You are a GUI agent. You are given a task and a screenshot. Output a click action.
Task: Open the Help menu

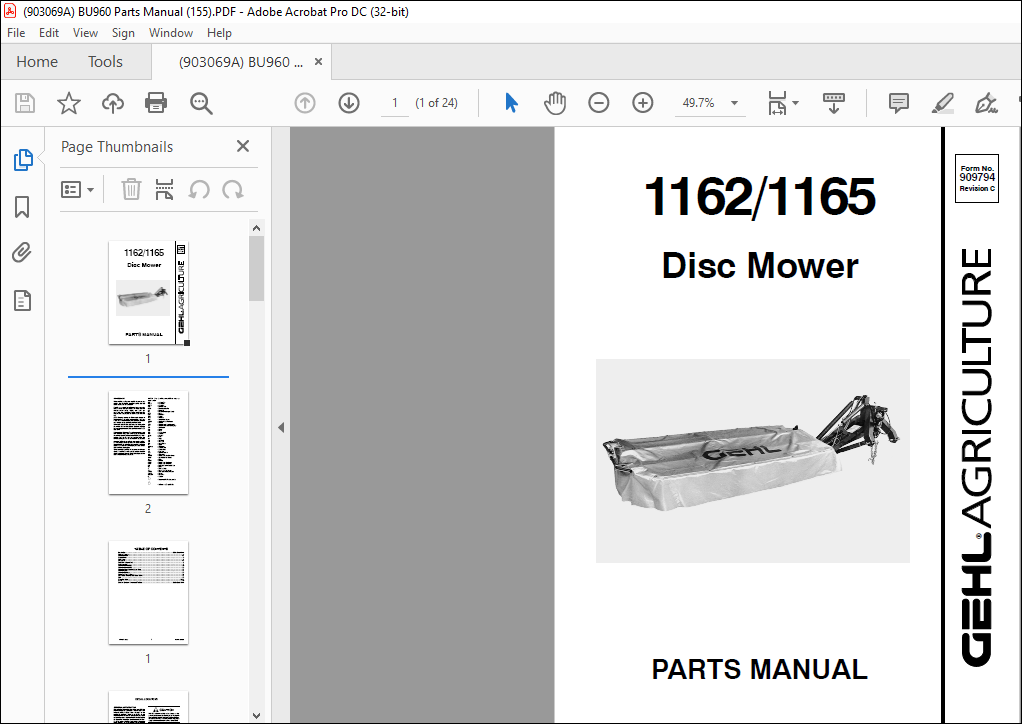pos(219,33)
